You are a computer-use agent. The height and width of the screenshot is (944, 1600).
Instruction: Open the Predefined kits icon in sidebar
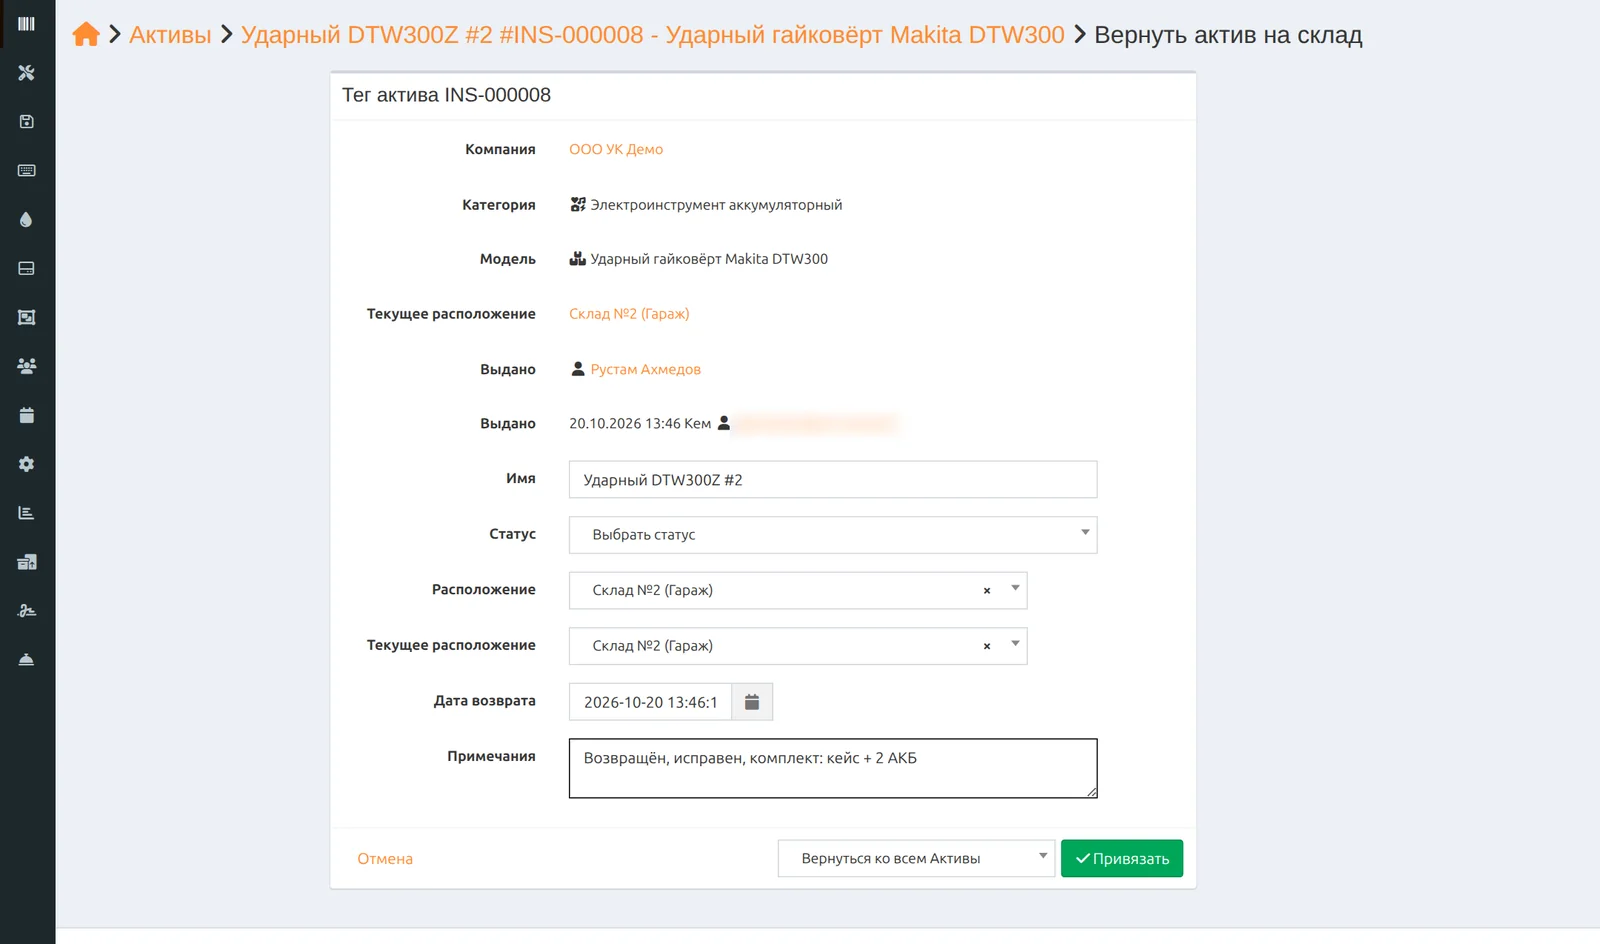pos(27,318)
